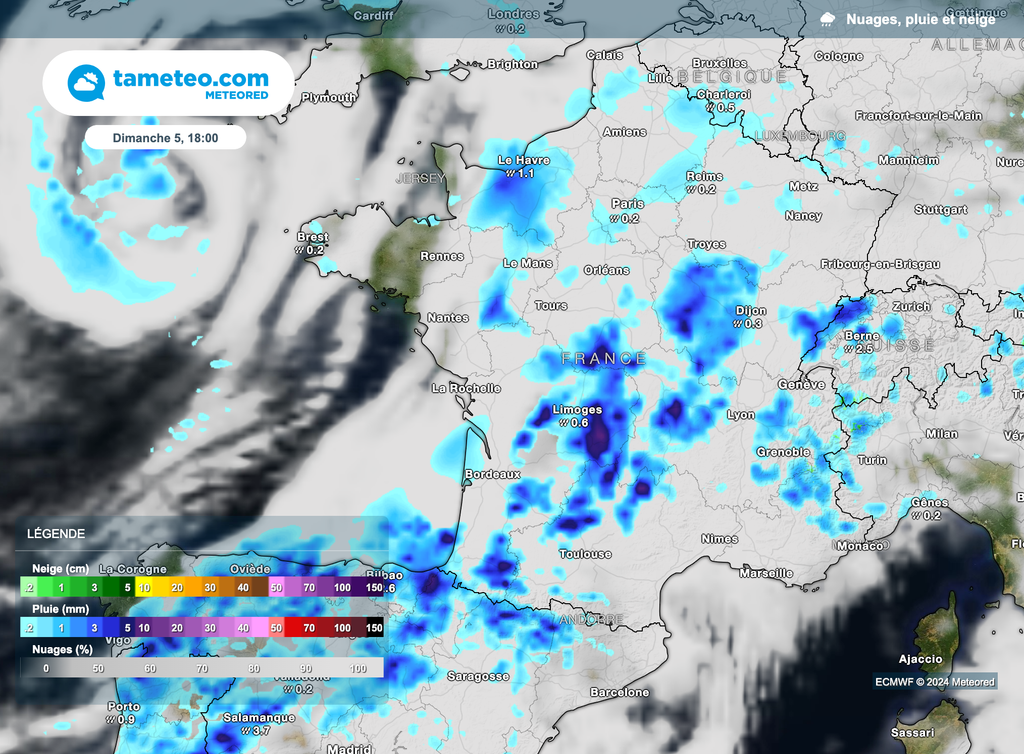Expand the LÉGENDE panel header
Image resolution: width=1024 pixels, height=754 pixels.
pos(55,533)
